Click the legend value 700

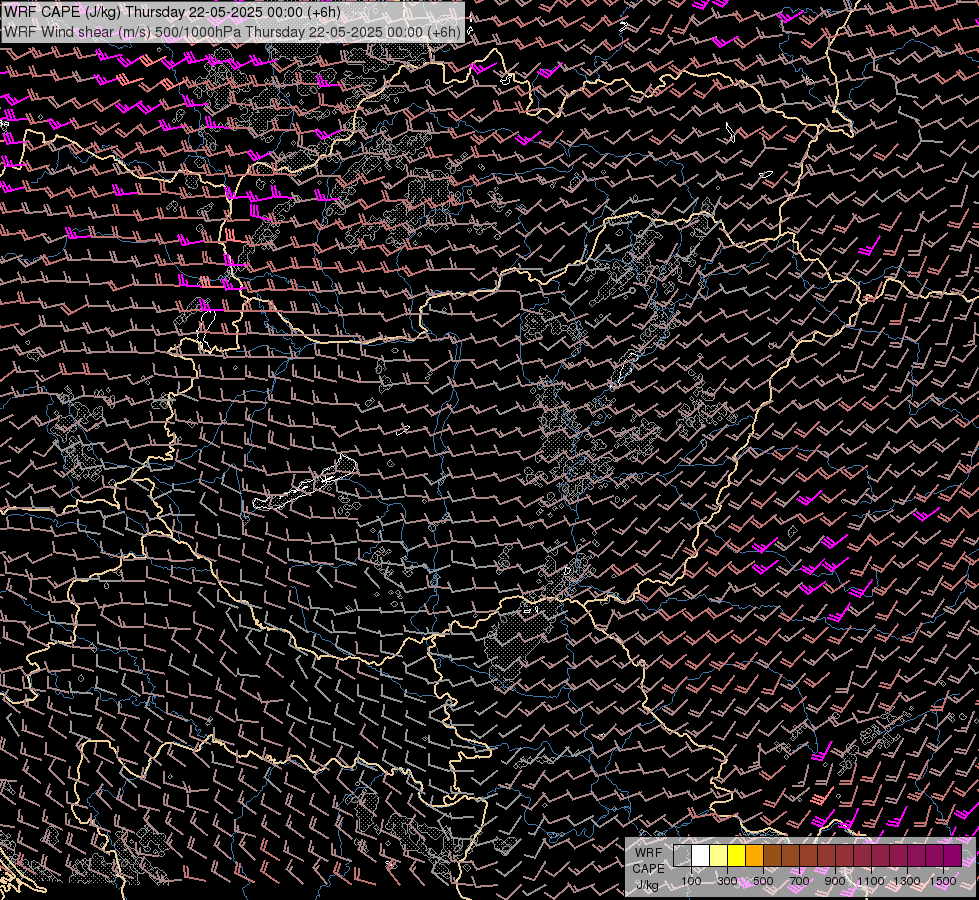[x=799, y=881]
